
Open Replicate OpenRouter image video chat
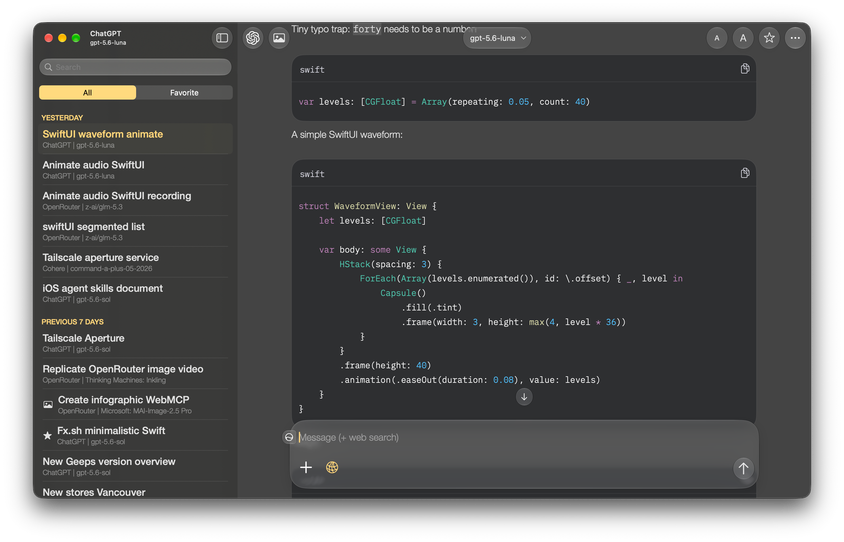135,374
